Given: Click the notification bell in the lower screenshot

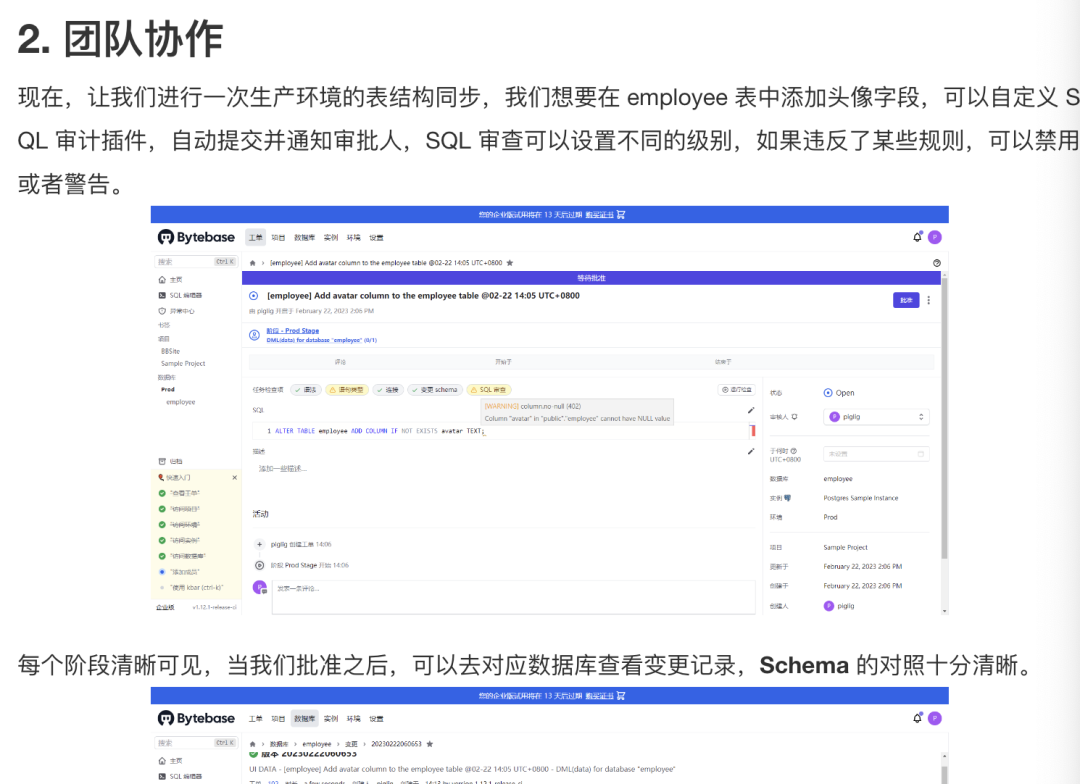Looking at the screenshot, I should click(x=917, y=718).
